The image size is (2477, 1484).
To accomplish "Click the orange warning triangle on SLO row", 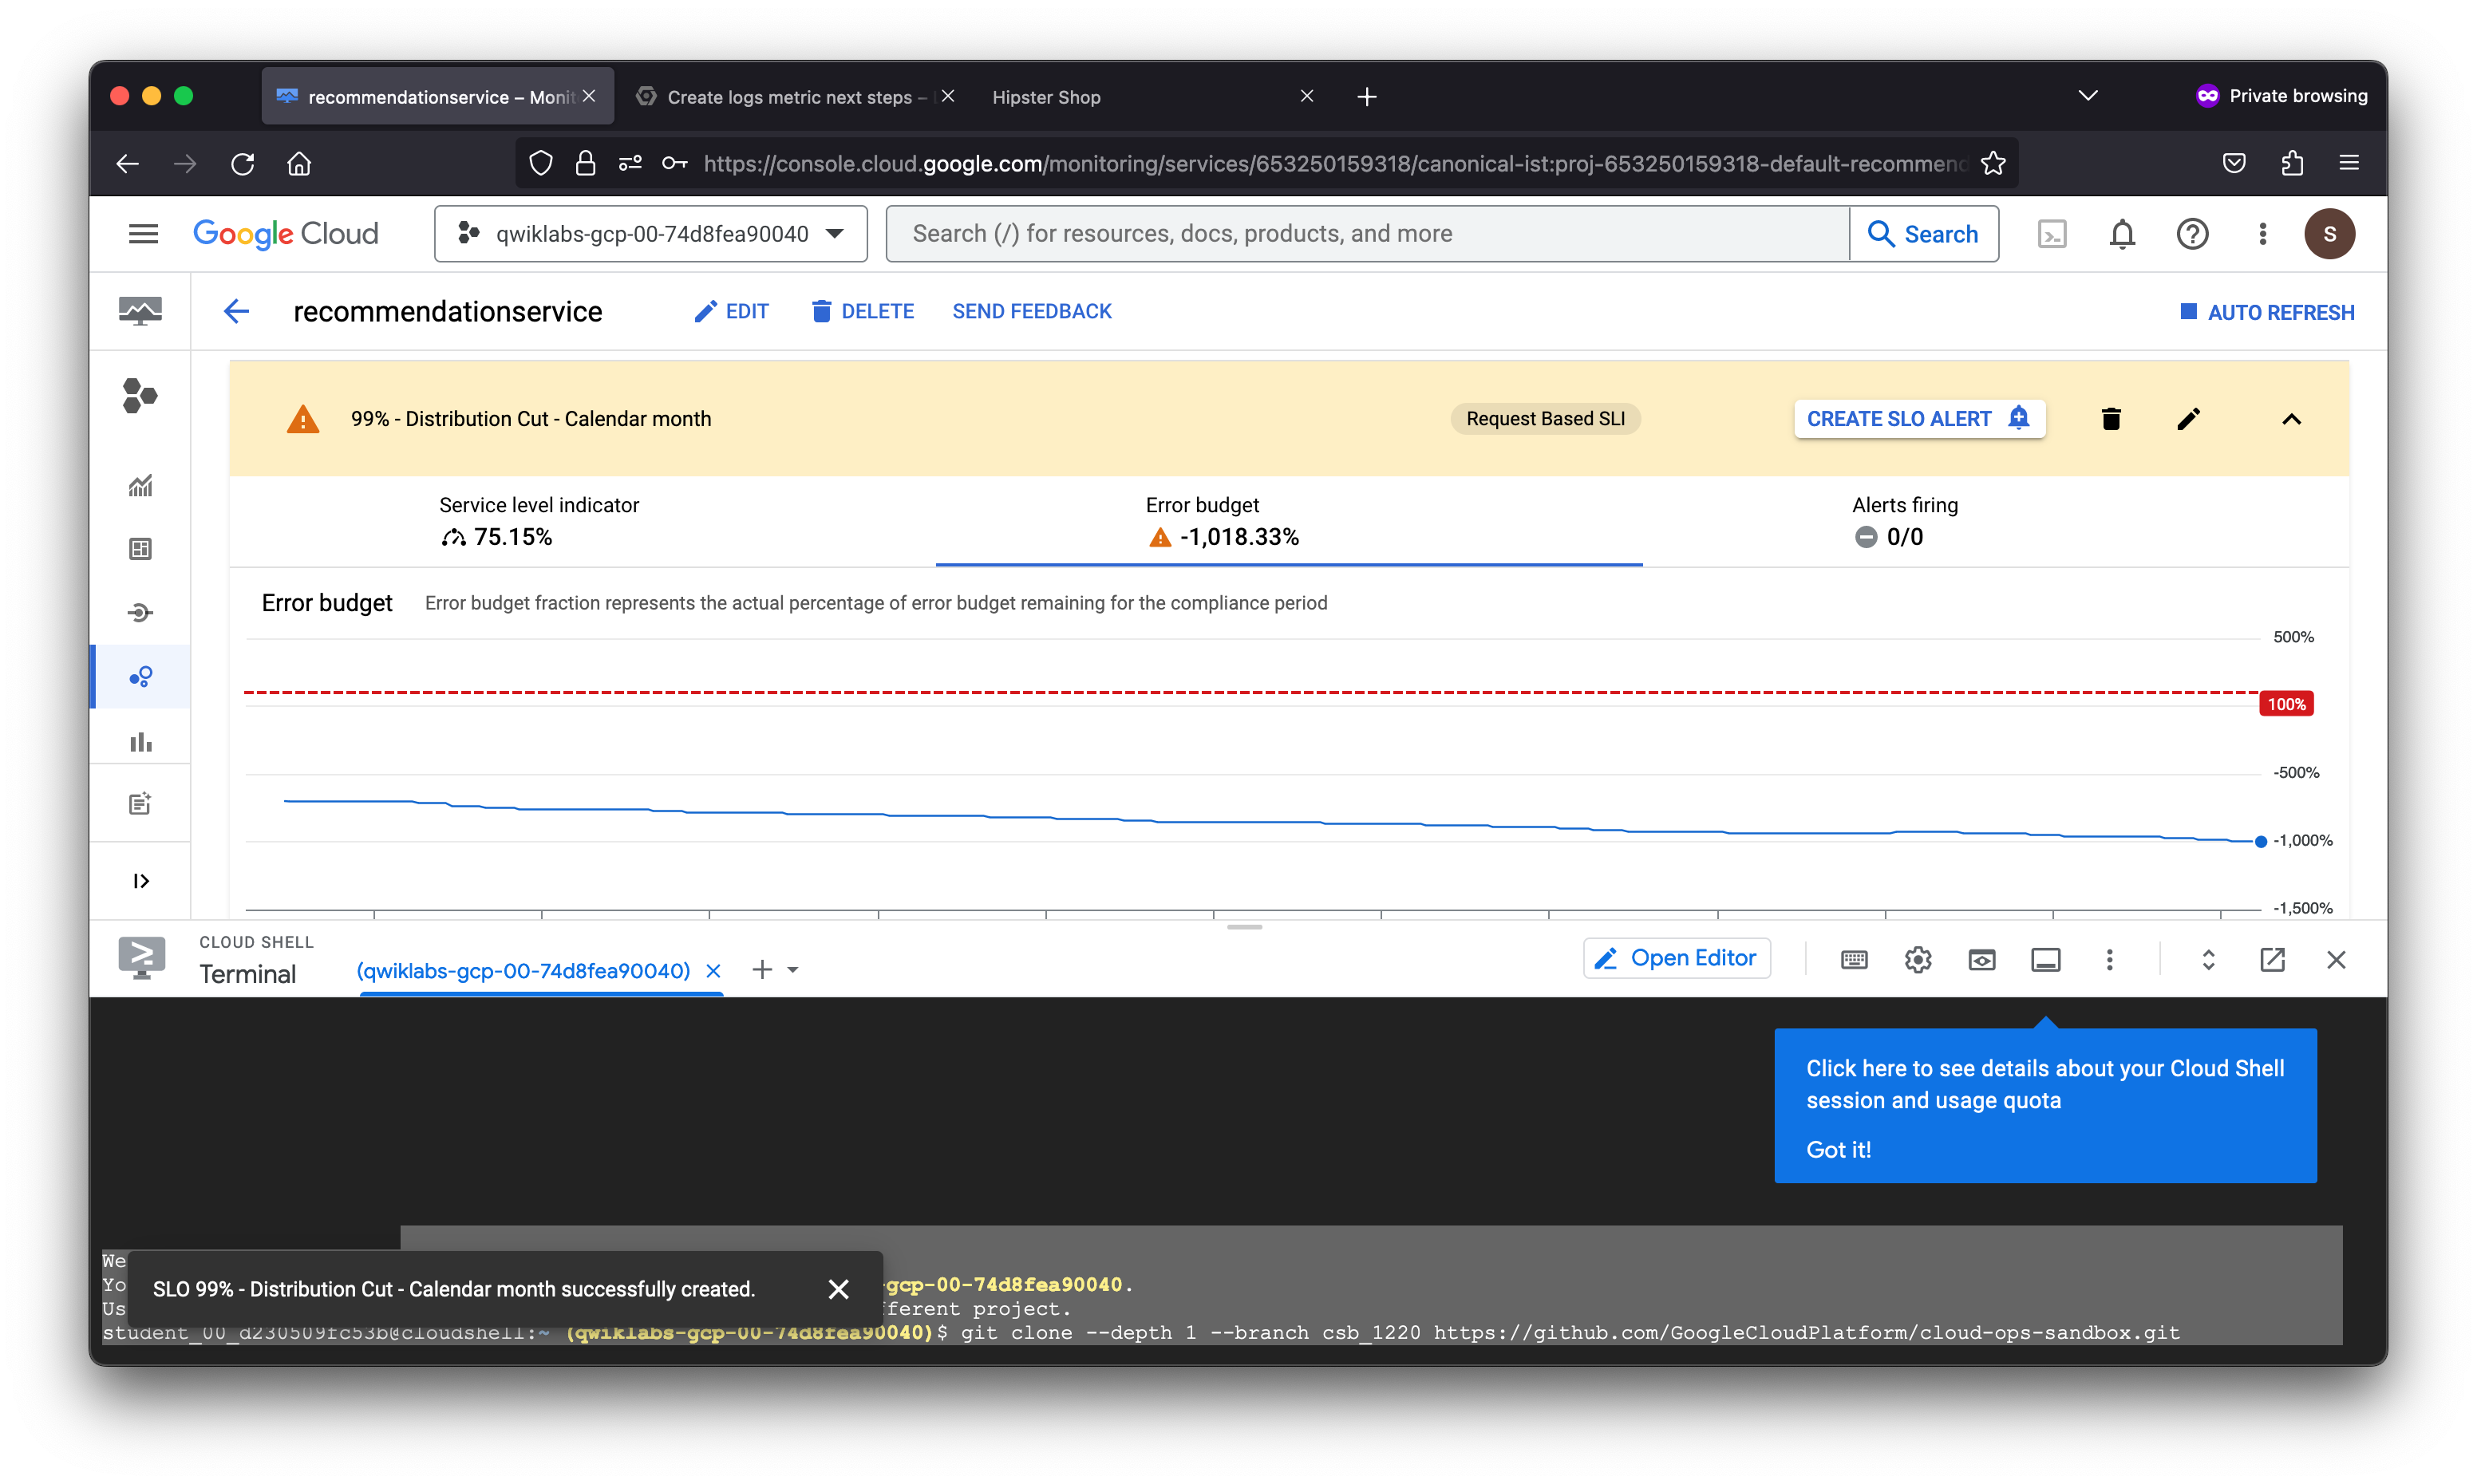I will [x=303, y=419].
